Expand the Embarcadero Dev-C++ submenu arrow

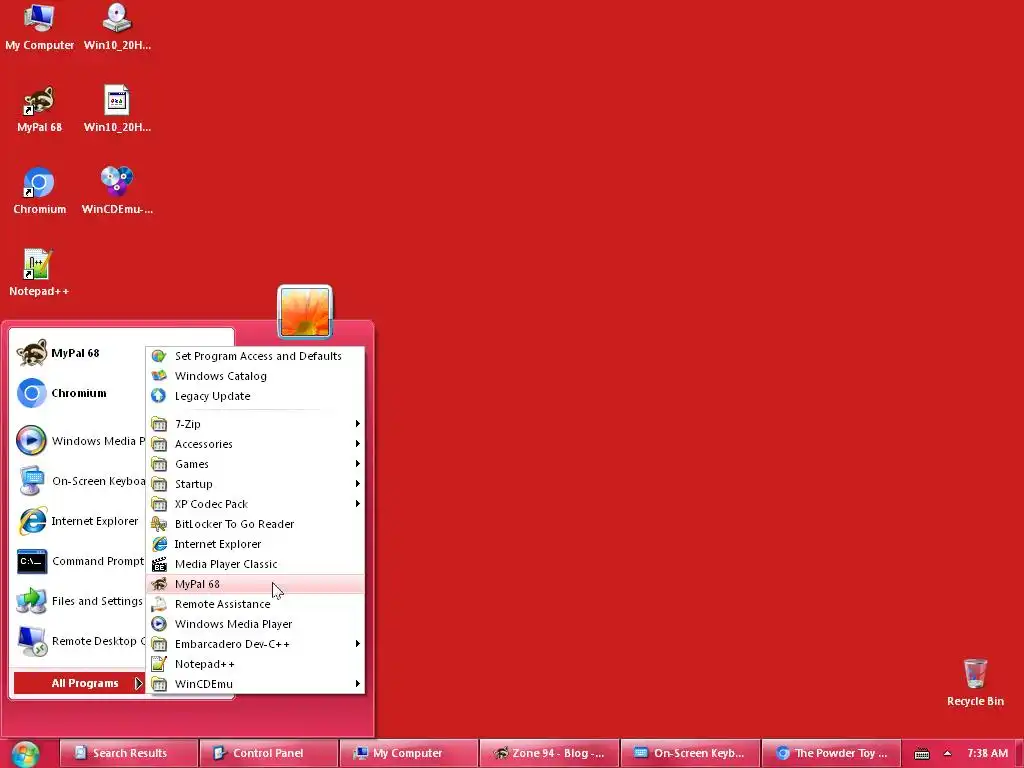tap(358, 644)
